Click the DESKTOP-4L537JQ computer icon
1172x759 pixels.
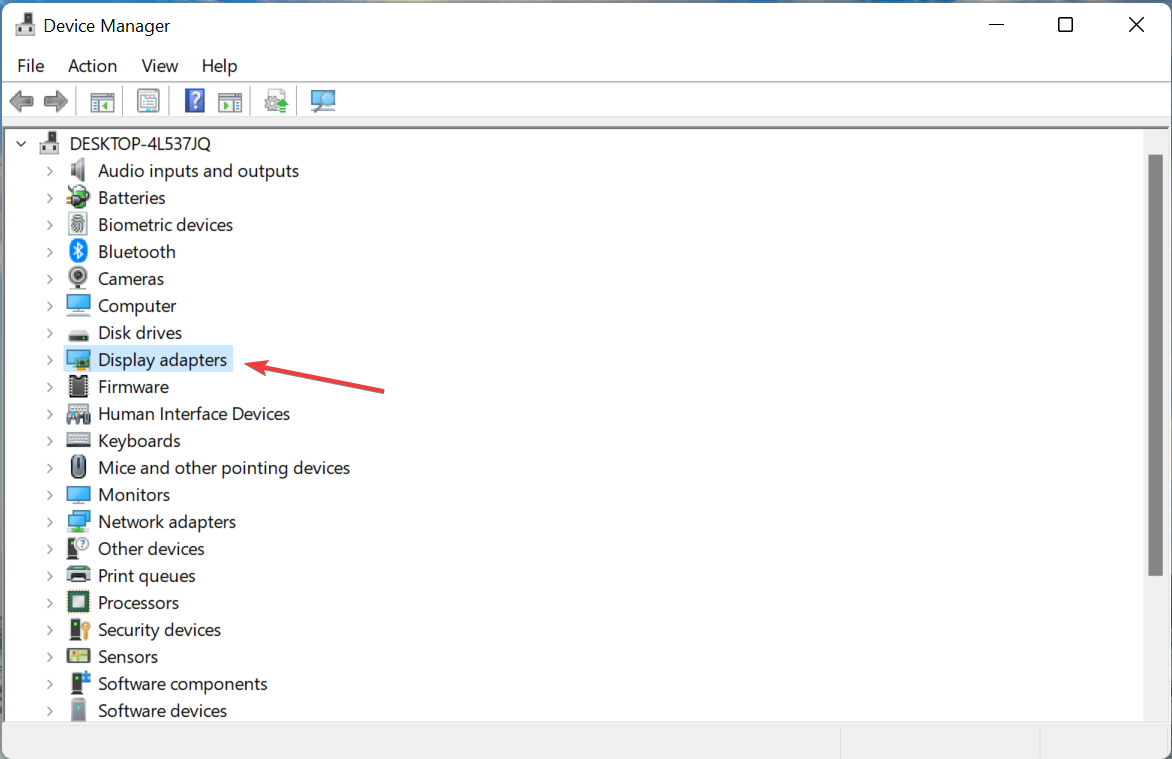pos(50,143)
